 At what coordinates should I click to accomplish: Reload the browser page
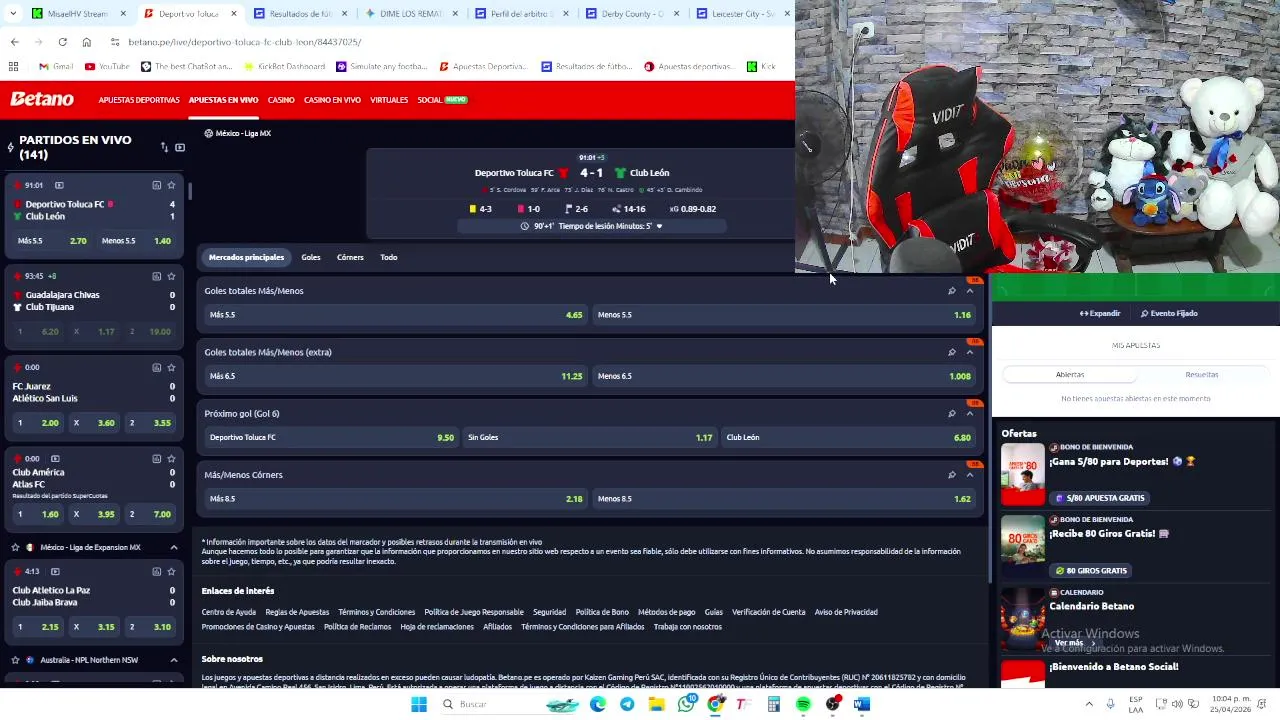tap(62, 42)
